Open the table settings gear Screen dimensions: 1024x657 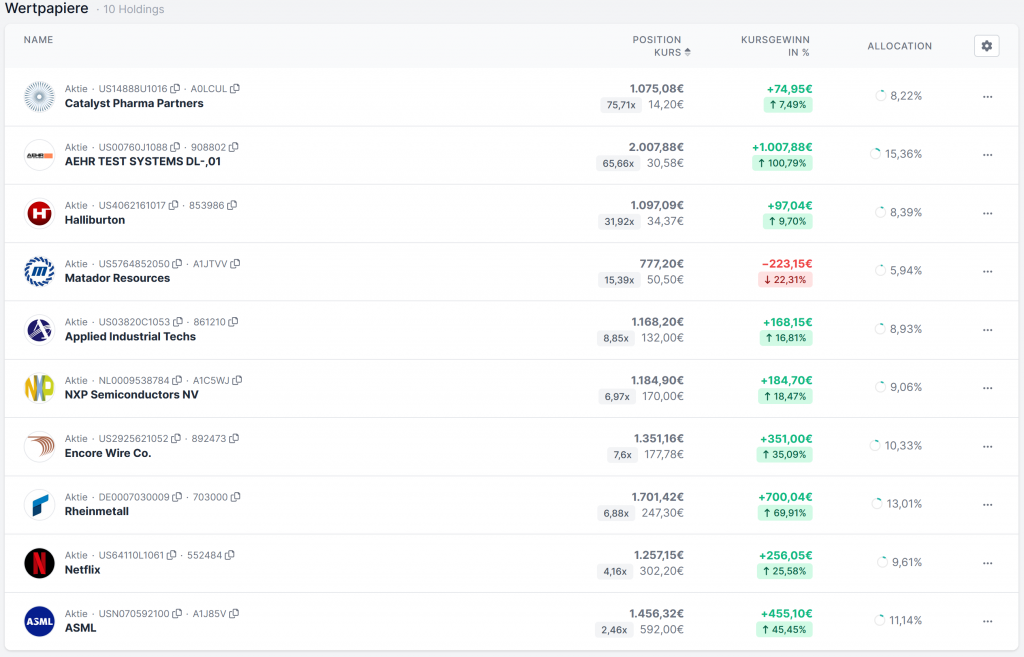click(986, 46)
